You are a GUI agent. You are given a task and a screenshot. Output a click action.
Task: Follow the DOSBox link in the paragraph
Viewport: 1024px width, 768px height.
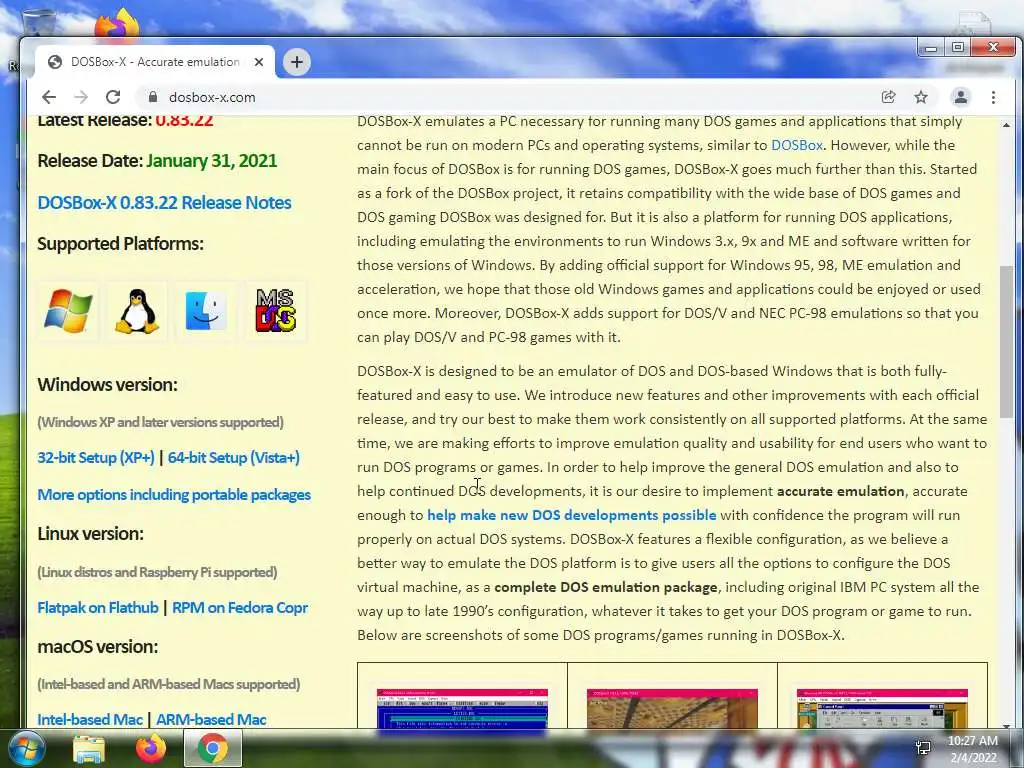pyautogui.click(x=797, y=145)
